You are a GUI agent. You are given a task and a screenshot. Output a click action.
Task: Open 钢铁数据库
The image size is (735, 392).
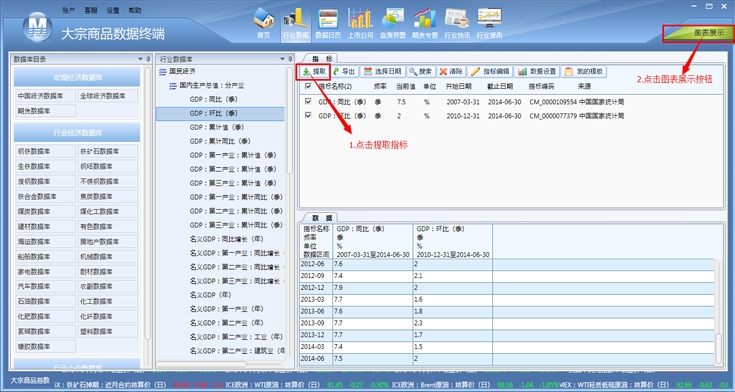[x=45, y=151]
